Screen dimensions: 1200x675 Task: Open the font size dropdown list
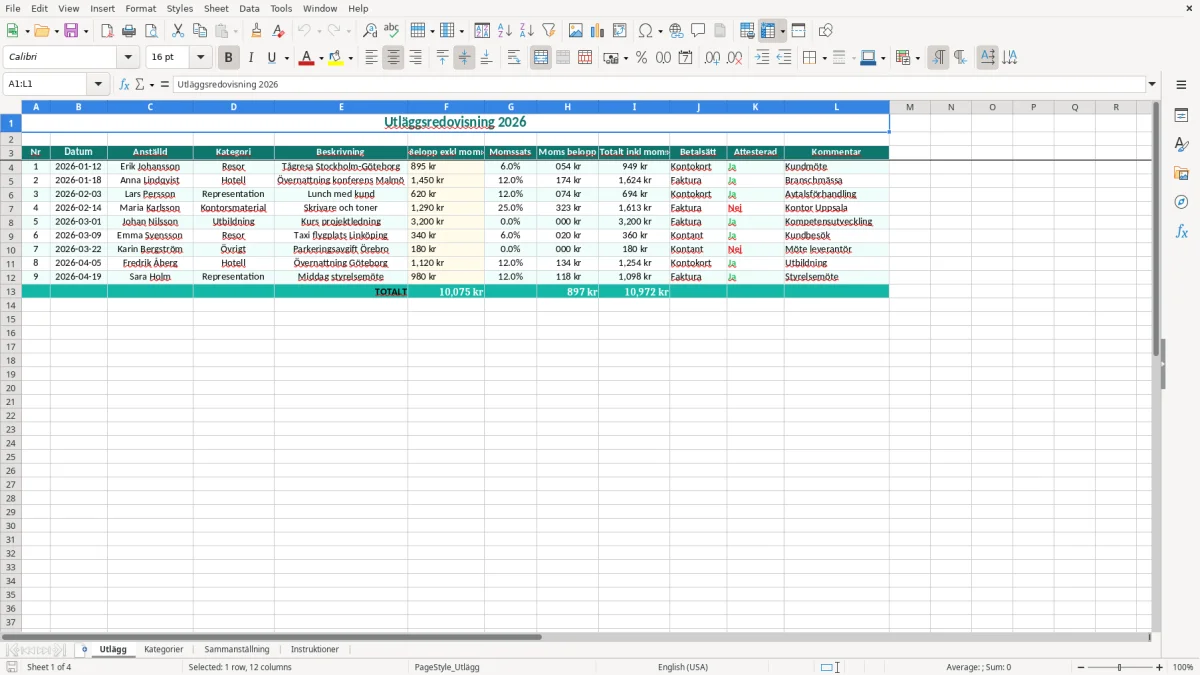(x=200, y=58)
